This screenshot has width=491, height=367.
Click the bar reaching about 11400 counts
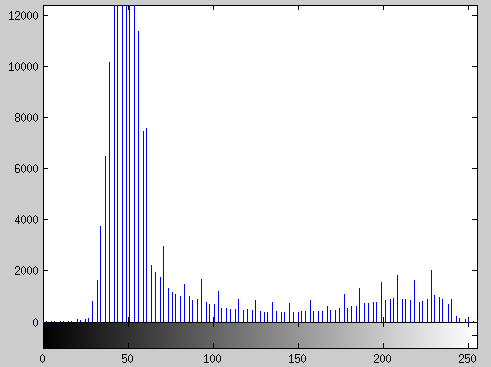point(138,177)
